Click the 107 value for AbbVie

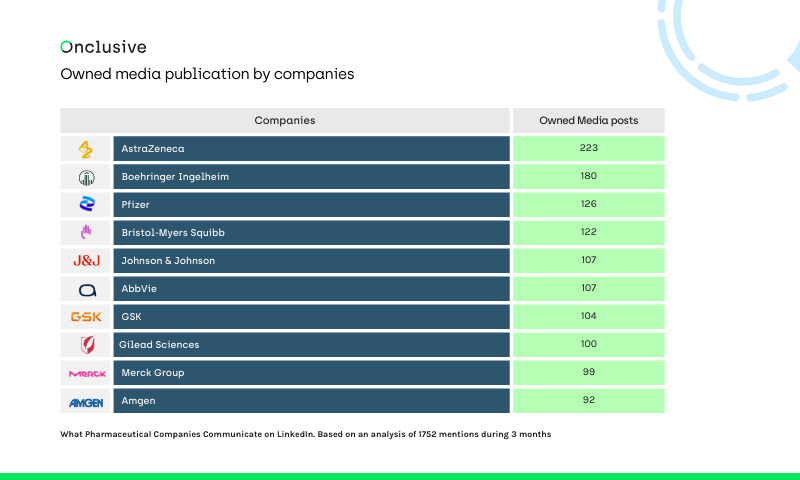[589, 288]
